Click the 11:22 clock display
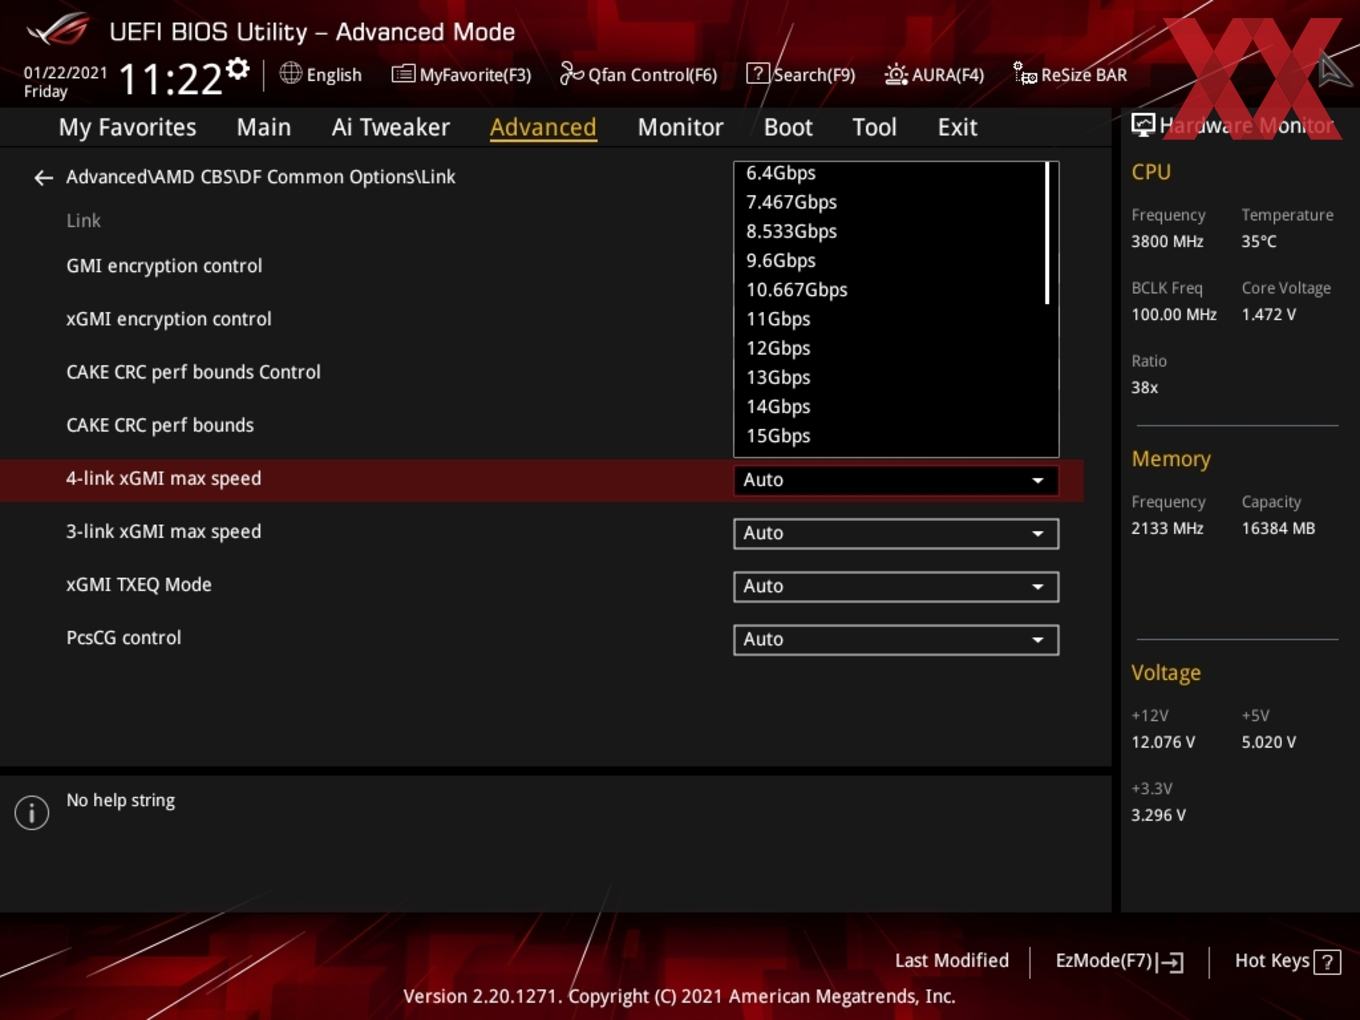The height and width of the screenshot is (1020, 1360). 170,80
